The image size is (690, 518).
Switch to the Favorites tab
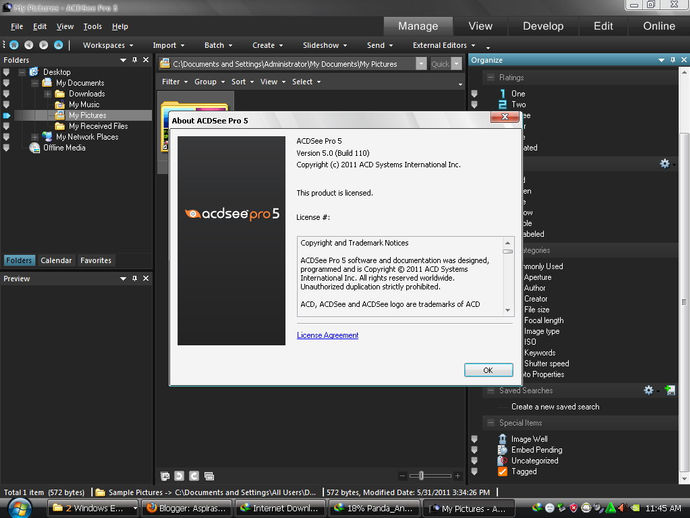(95, 260)
